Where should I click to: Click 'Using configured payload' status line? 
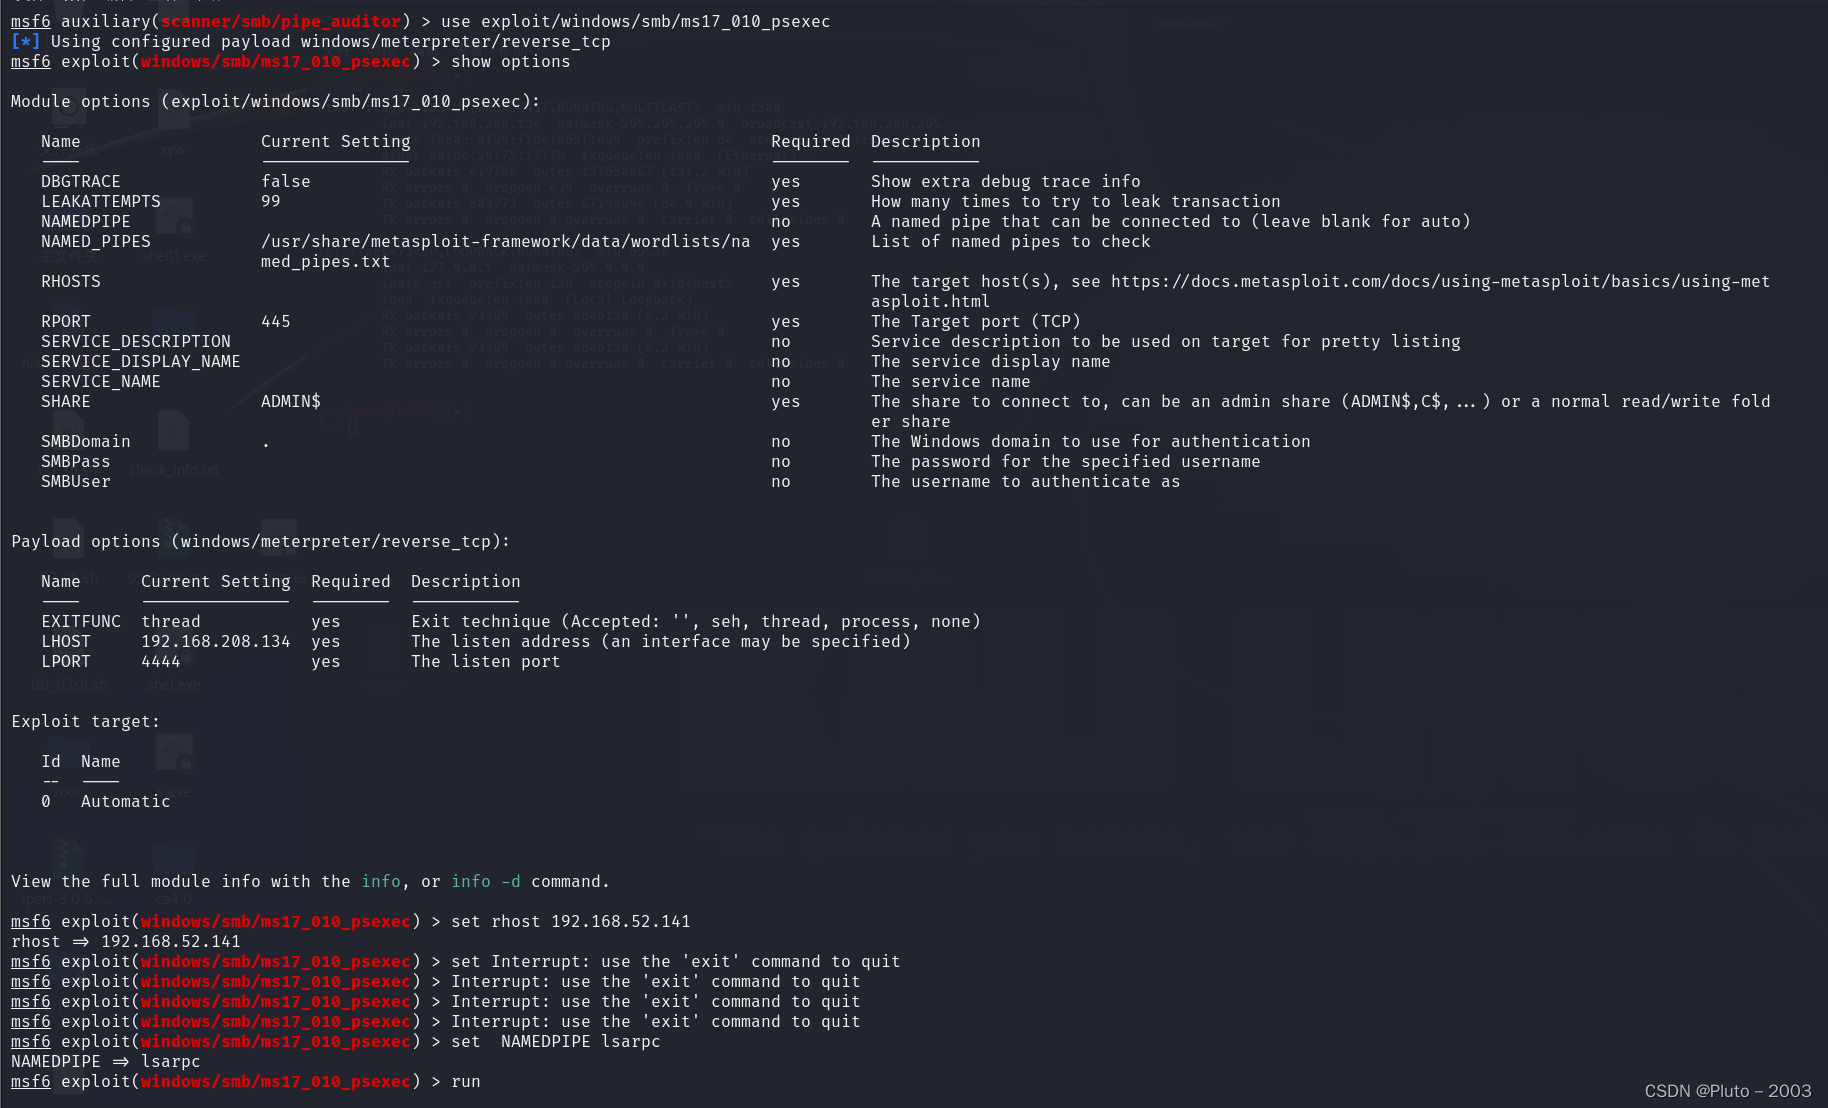tap(311, 42)
